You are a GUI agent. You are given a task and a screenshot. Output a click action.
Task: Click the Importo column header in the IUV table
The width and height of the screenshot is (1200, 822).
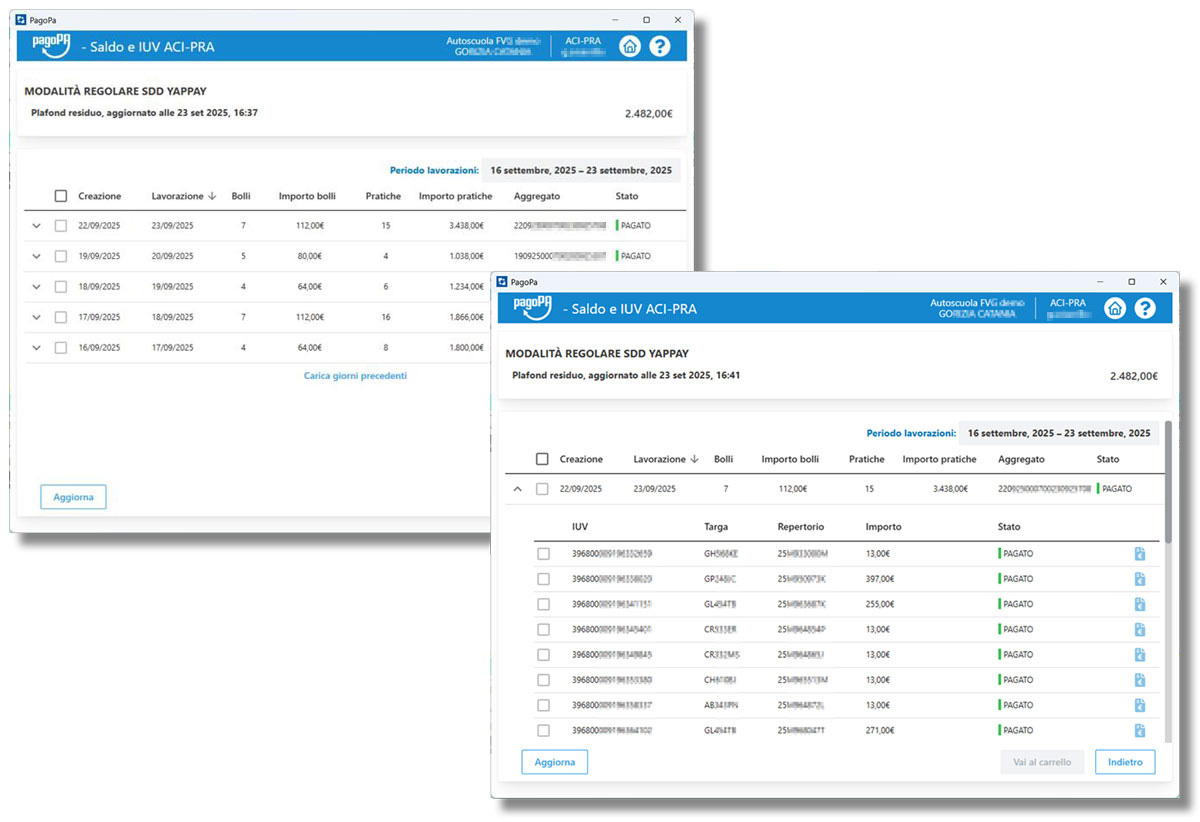tap(883, 527)
